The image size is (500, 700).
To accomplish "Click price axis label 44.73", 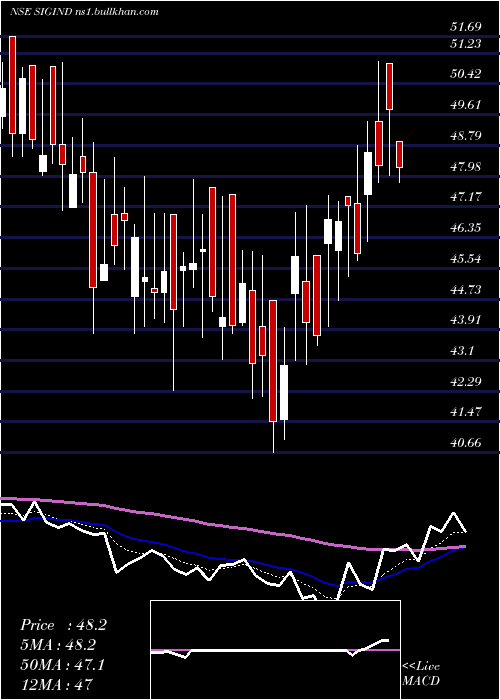I will [466, 290].
